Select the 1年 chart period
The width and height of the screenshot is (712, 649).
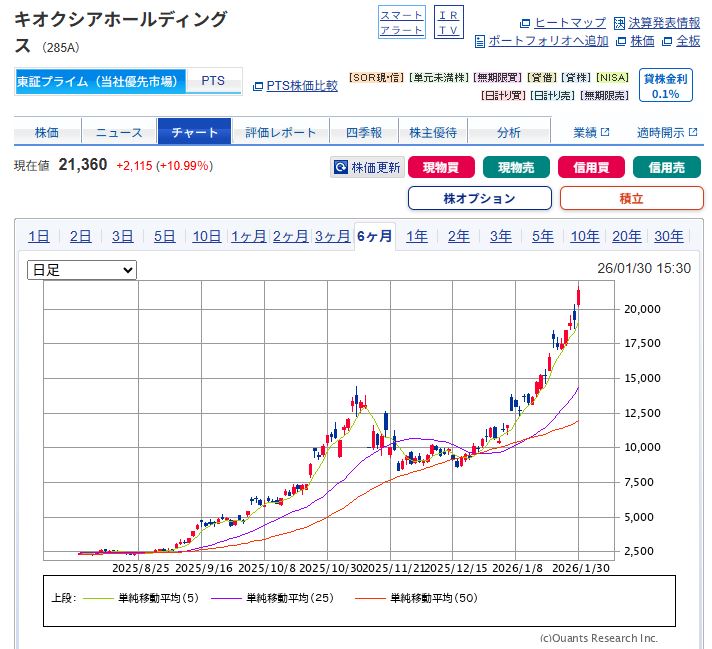[x=416, y=237]
